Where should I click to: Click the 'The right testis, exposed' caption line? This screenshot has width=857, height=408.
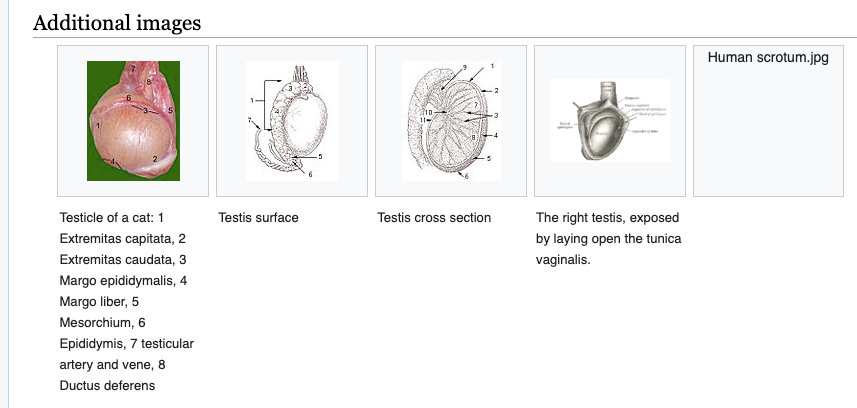point(608,218)
